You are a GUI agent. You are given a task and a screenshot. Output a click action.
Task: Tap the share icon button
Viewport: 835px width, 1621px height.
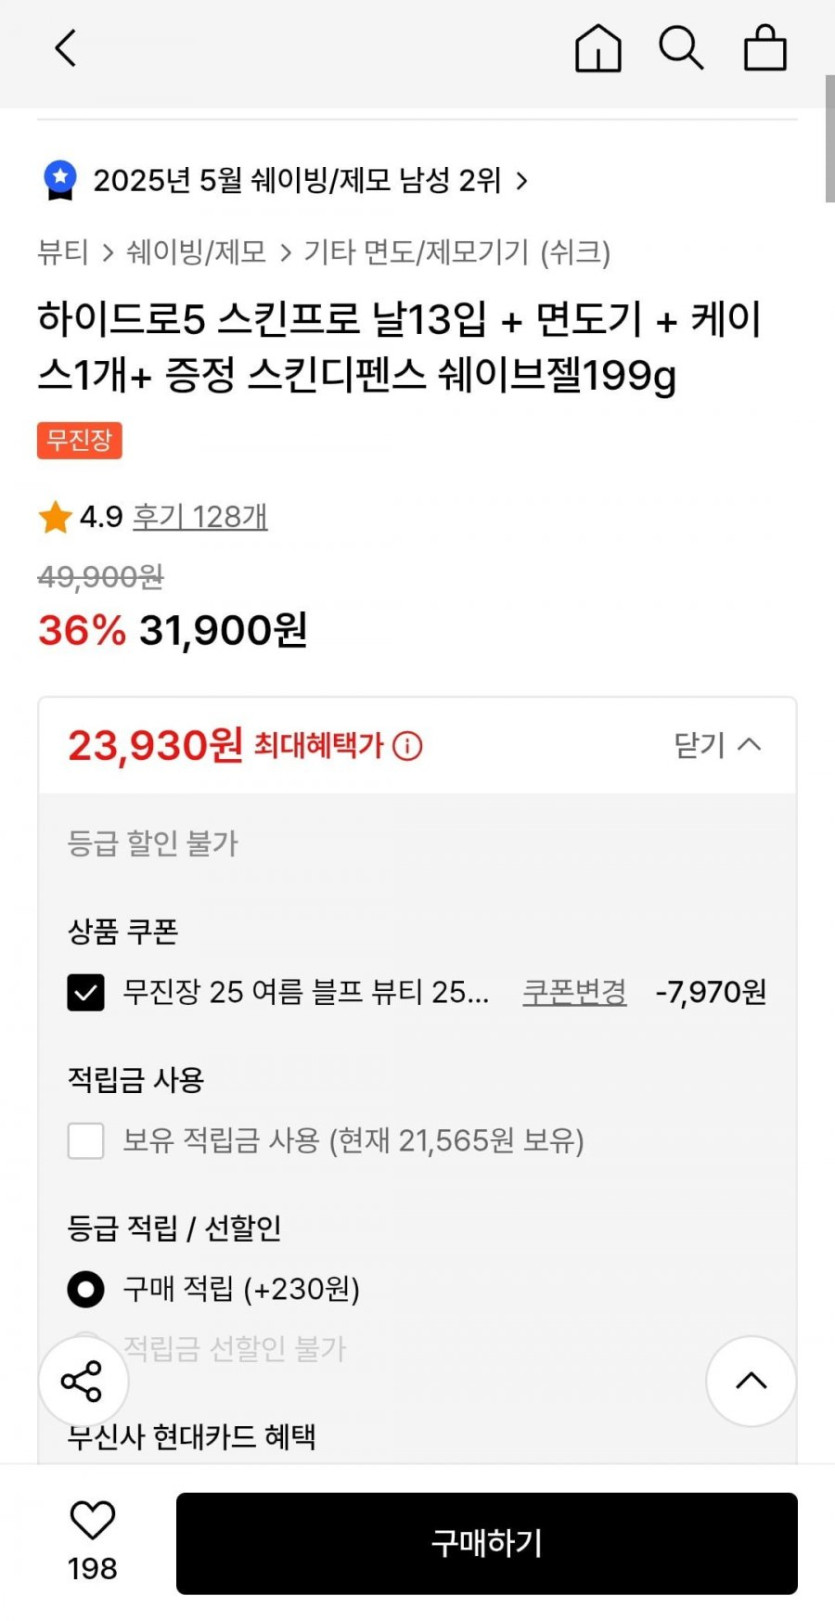point(83,1381)
